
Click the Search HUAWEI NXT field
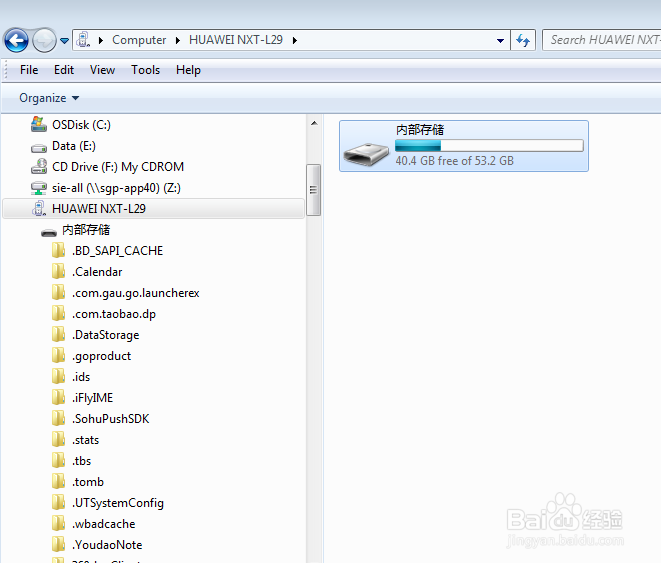(x=602, y=40)
